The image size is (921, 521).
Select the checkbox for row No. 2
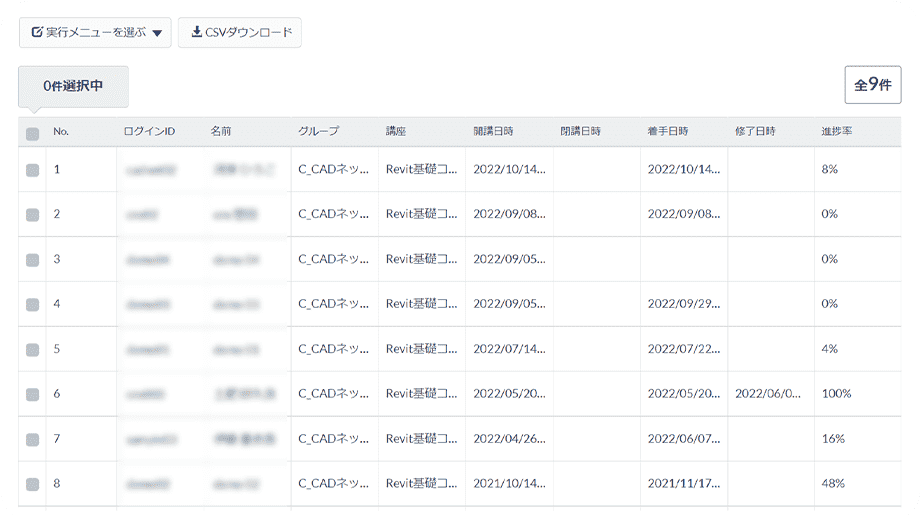[33, 215]
